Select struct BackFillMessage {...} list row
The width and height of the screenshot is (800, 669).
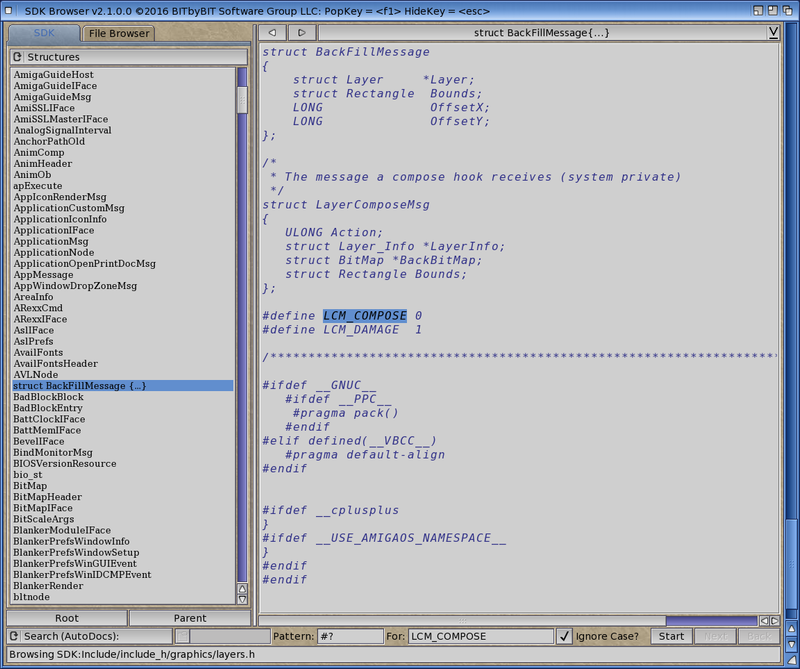[123, 386]
